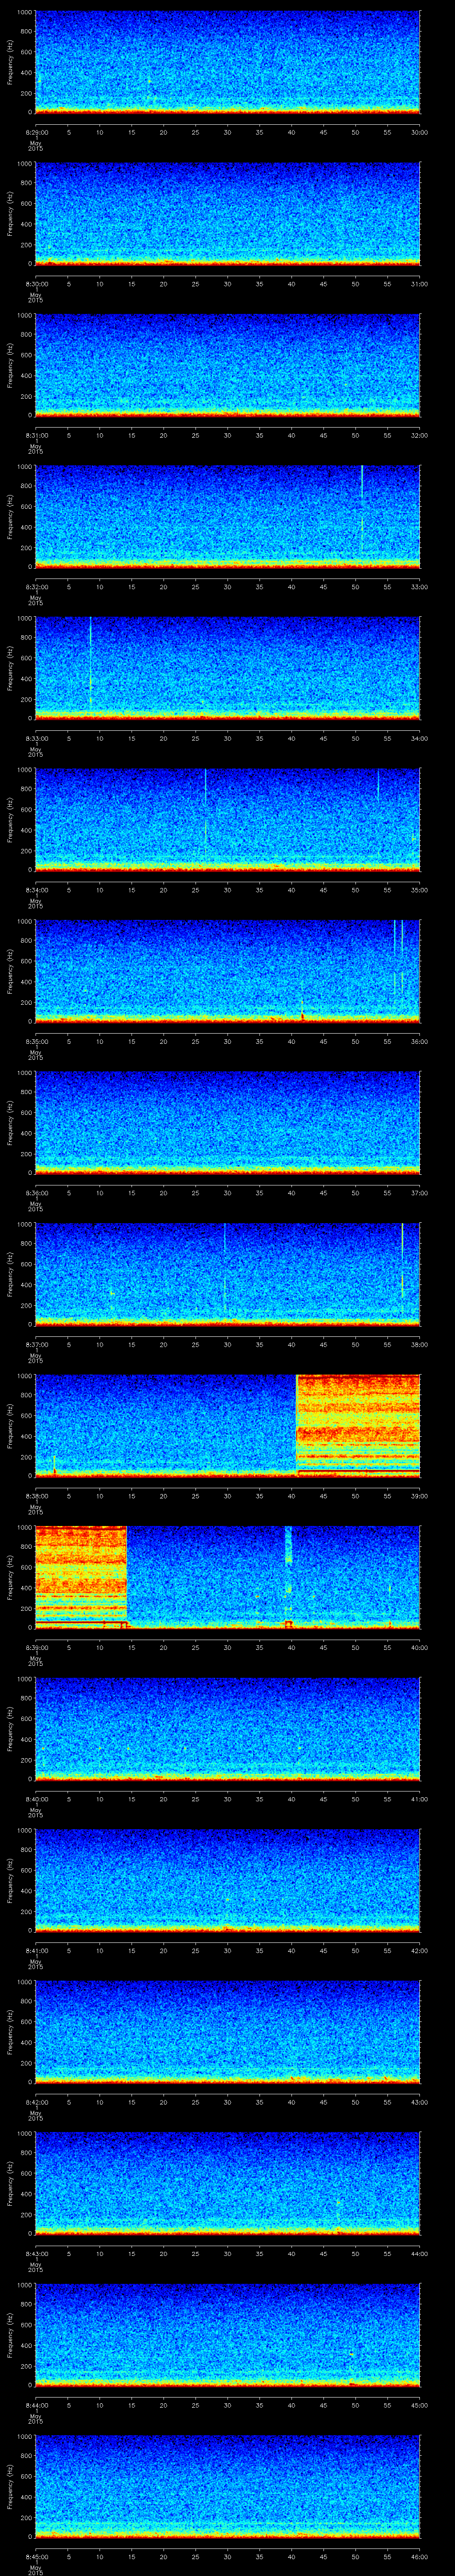Click the "55" seconds tick under the 8:45 panel

pos(387,2557)
